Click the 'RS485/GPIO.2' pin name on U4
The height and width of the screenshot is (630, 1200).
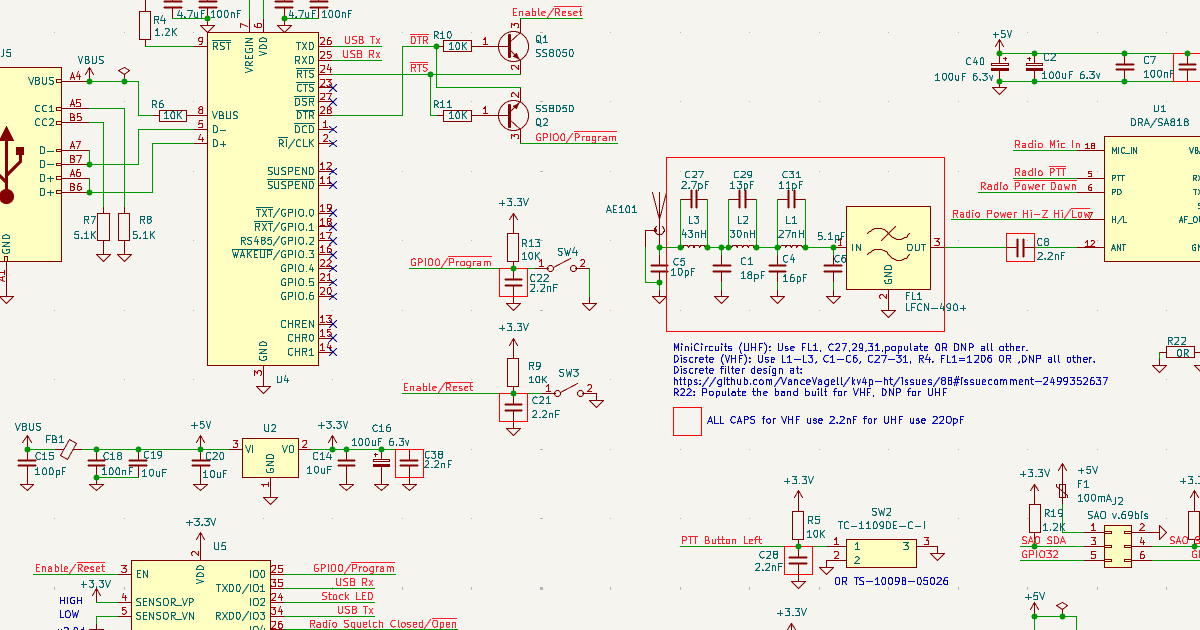[x=277, y=241]
